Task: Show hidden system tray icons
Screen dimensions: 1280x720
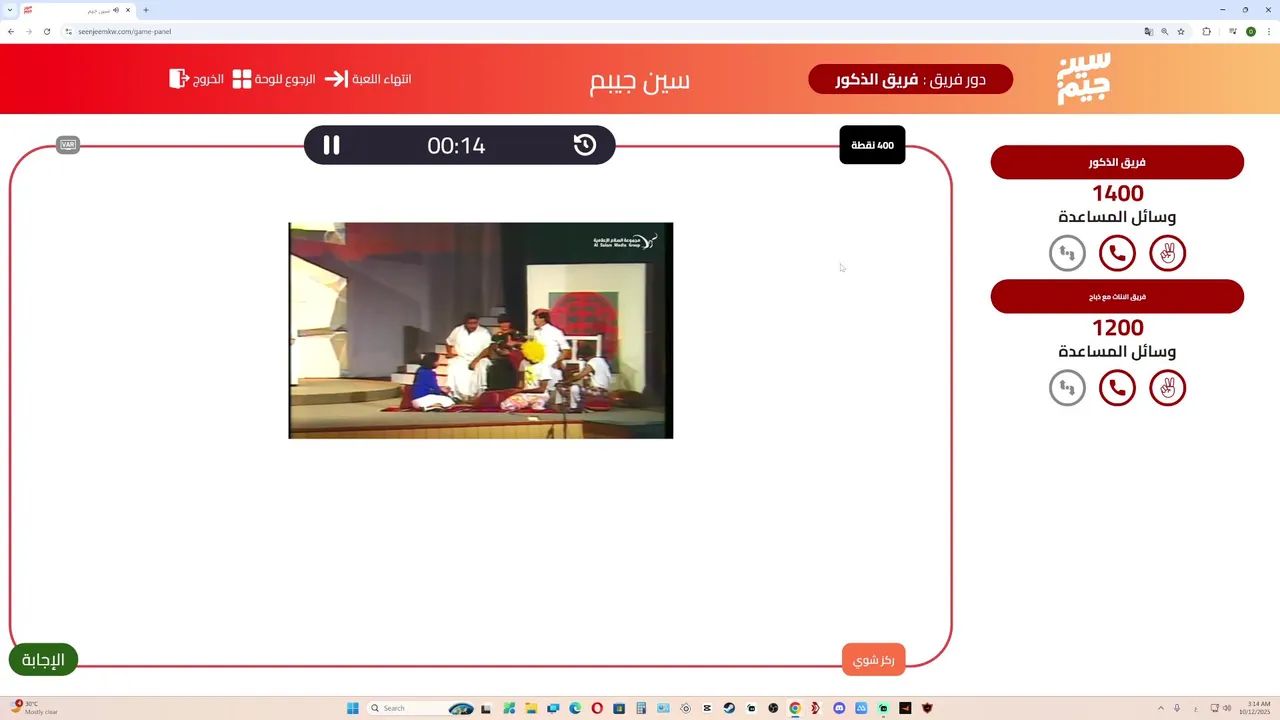Action: point(1161,708)
